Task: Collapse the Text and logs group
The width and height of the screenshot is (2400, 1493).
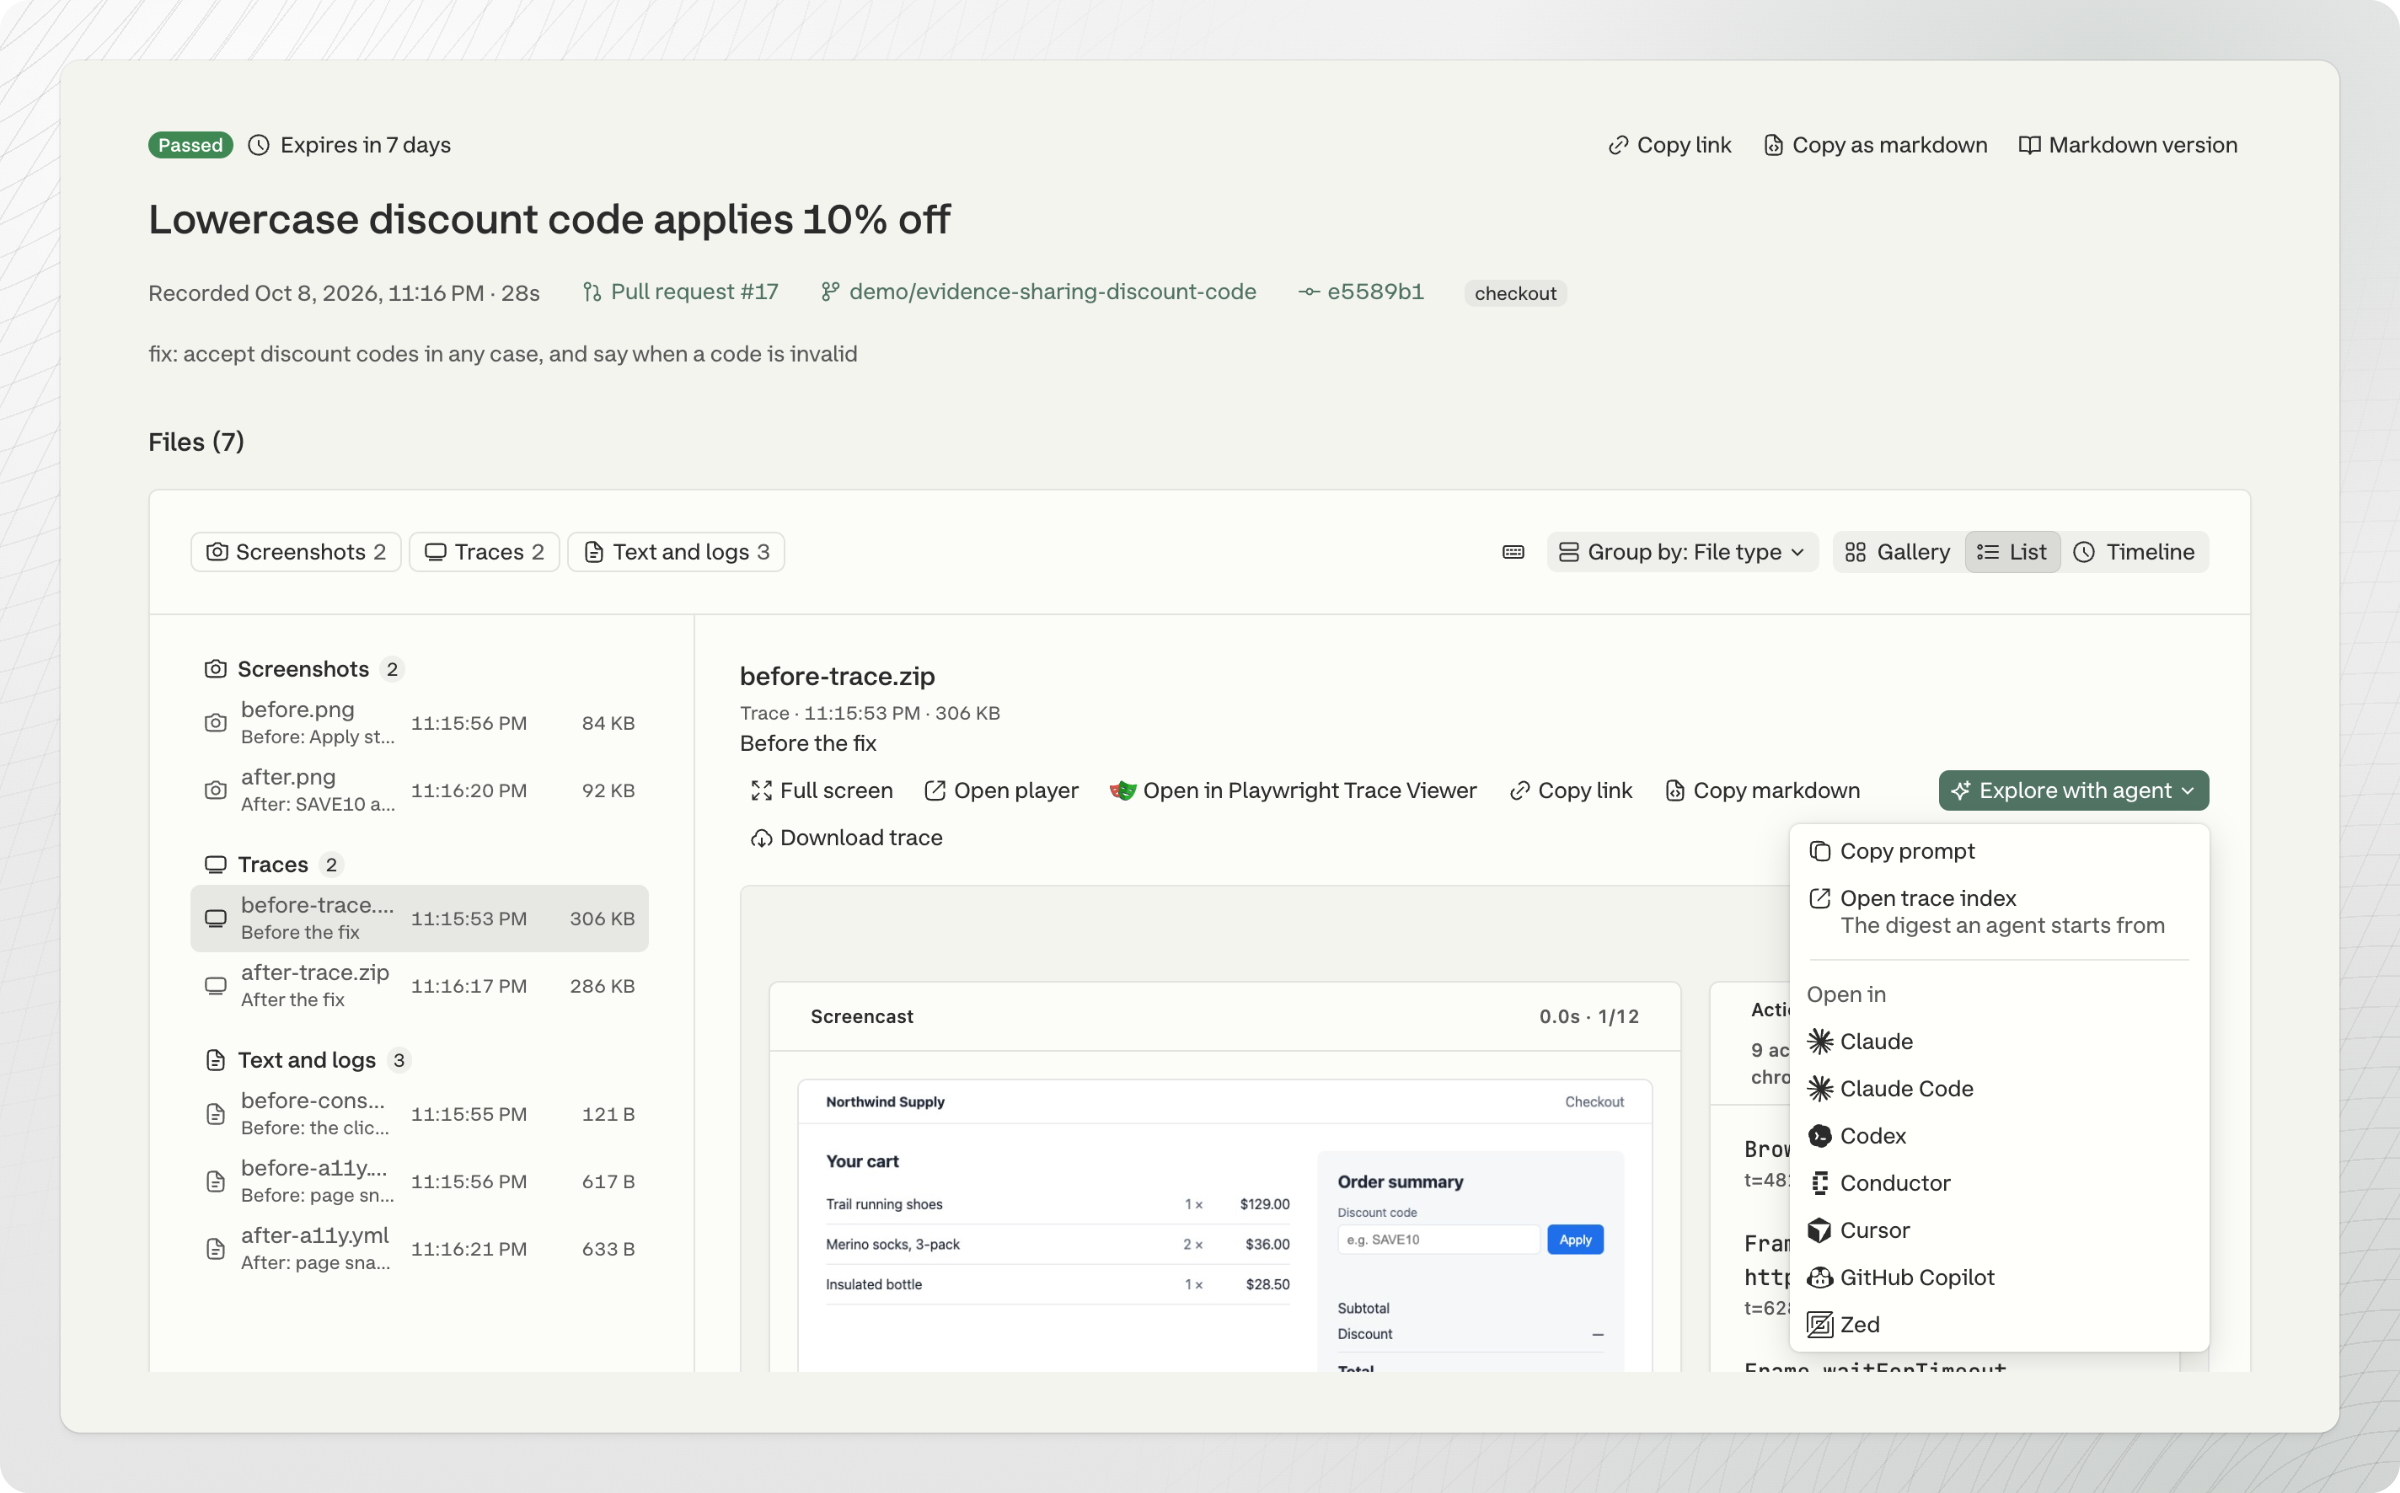Action: (x=307, y=1060)
